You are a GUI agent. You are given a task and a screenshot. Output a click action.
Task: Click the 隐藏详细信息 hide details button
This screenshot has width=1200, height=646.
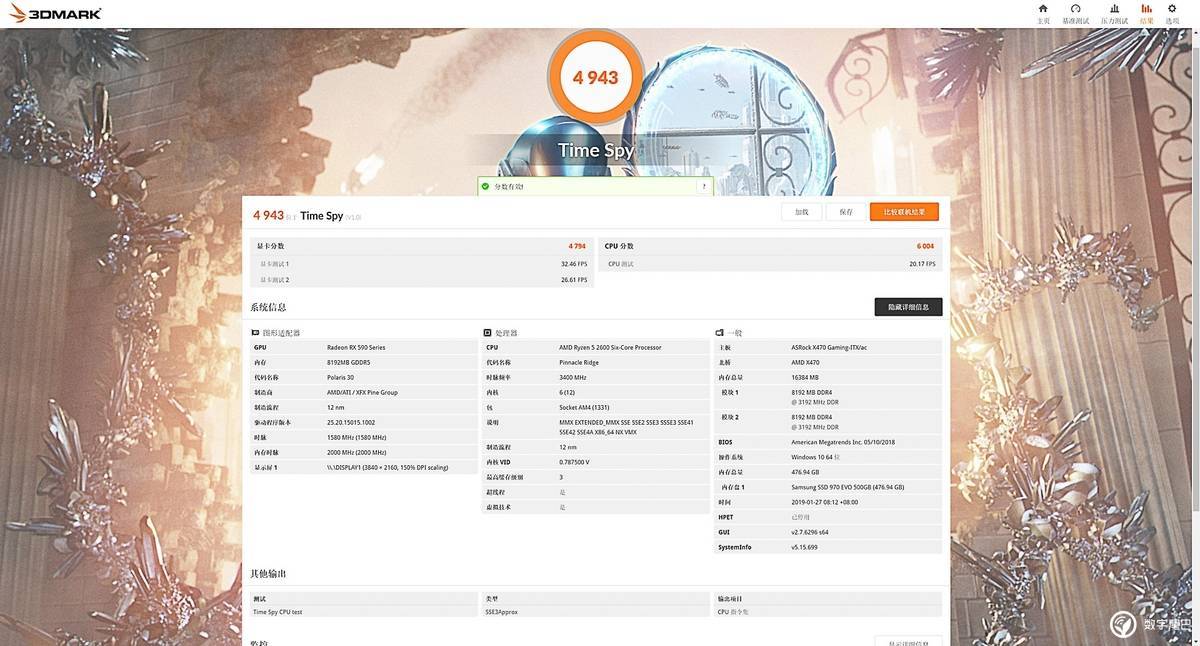click(908, 307)
